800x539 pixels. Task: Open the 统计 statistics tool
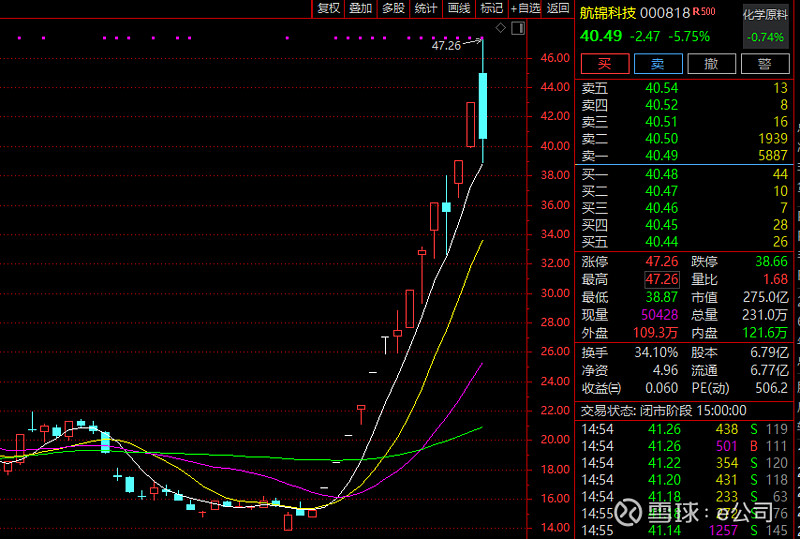coord(426,8)
